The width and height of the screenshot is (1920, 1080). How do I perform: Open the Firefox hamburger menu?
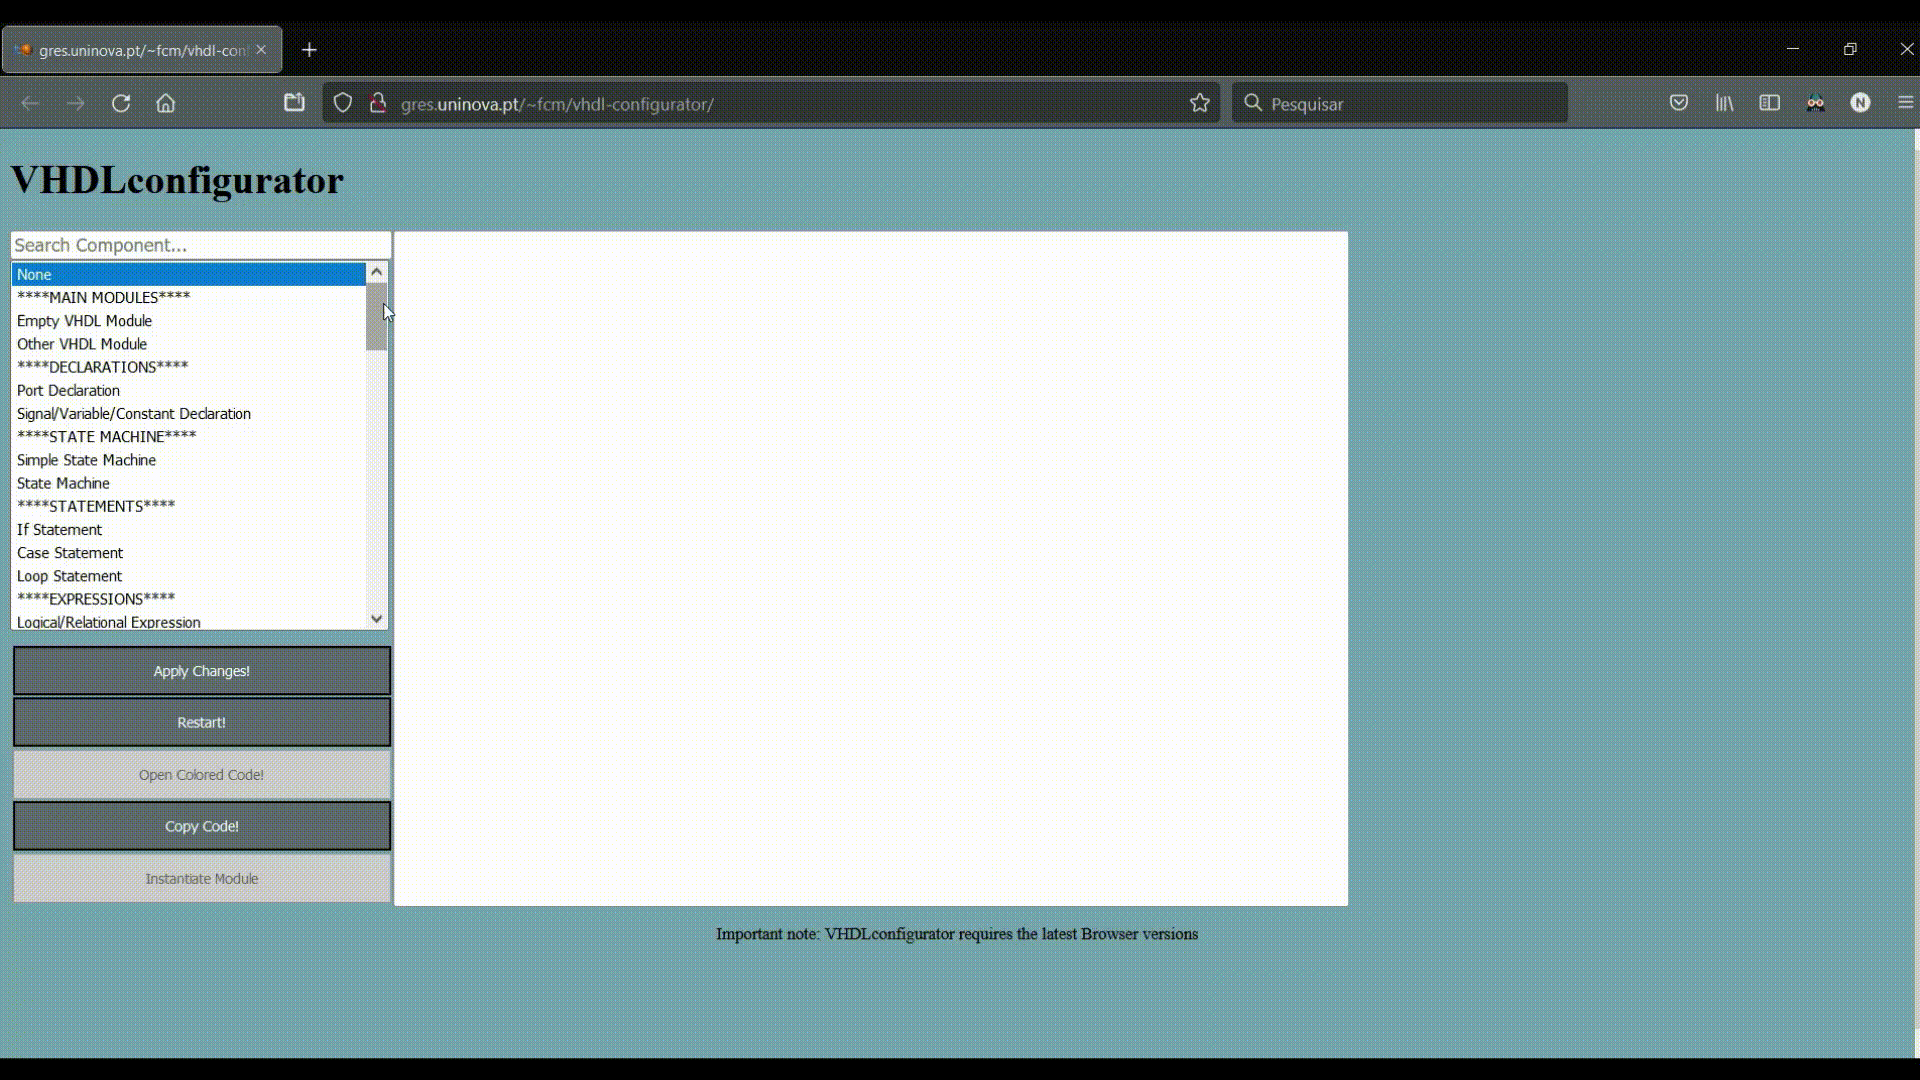(1905, 103)
